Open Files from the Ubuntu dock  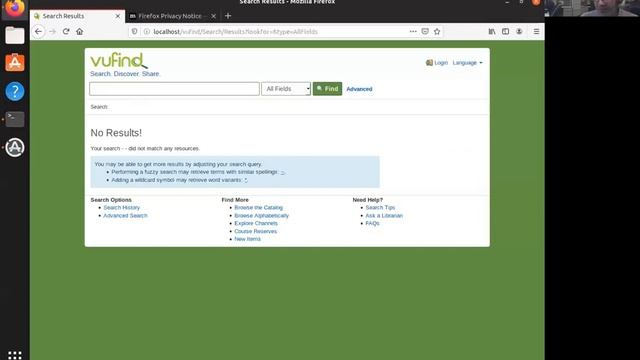tap(15, 36)
